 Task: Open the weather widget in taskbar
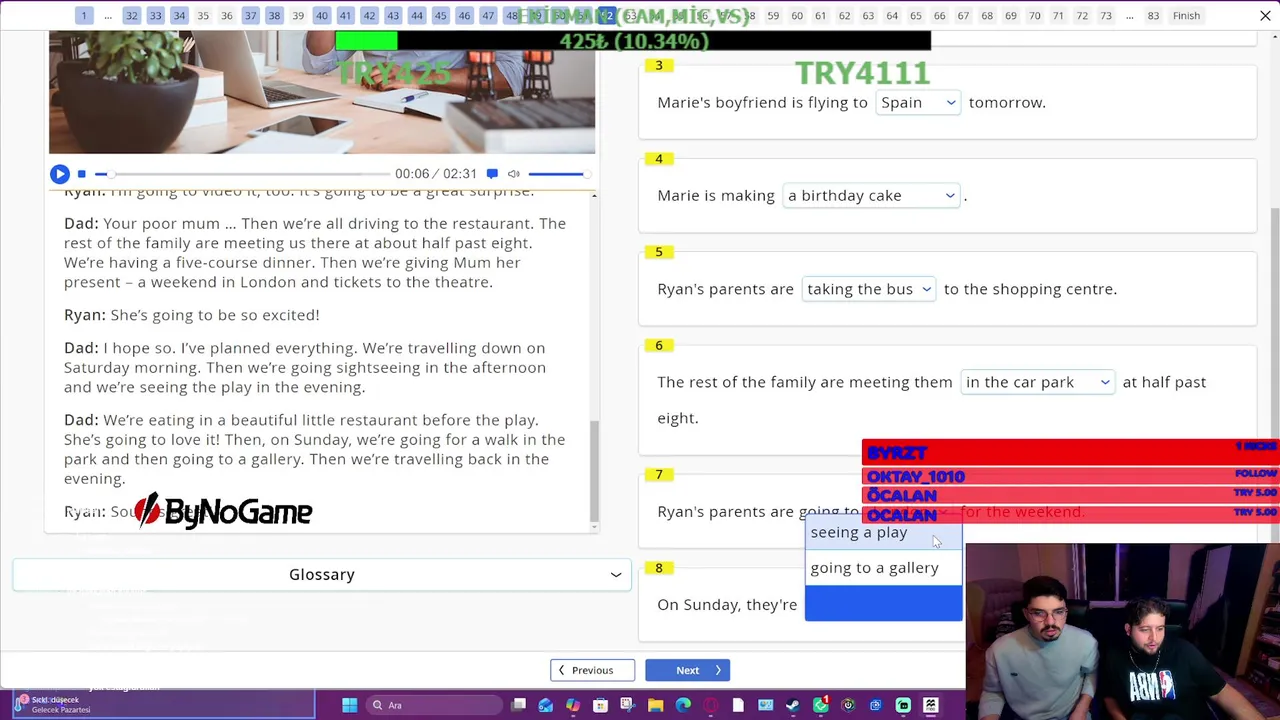tap(55, 705)
